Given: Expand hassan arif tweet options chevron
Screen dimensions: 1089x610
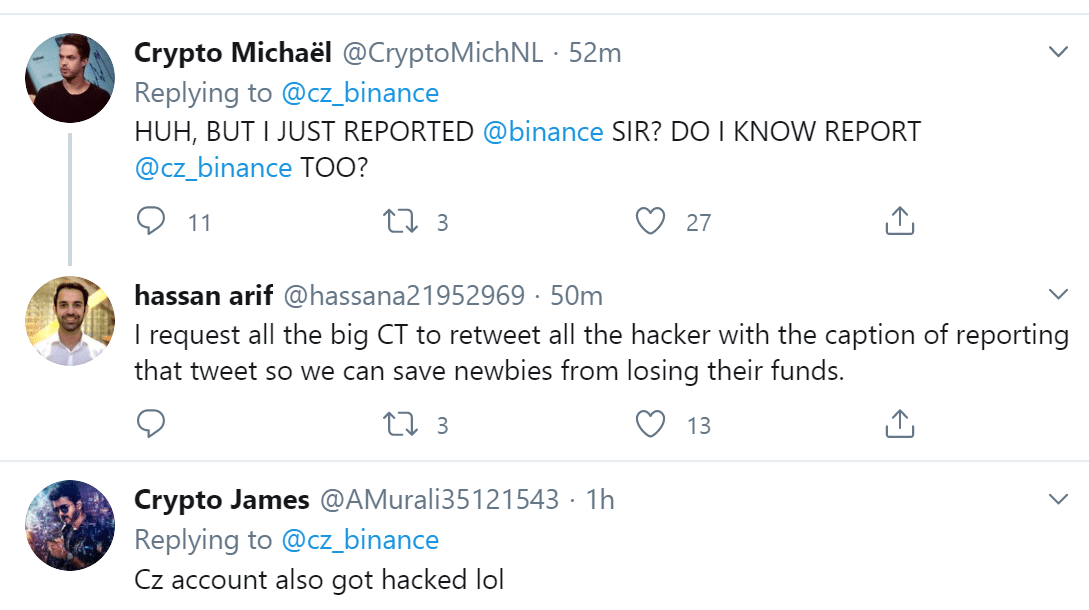Looking at the screenshot, I should pyautogui.click(x=1058, y=294).
